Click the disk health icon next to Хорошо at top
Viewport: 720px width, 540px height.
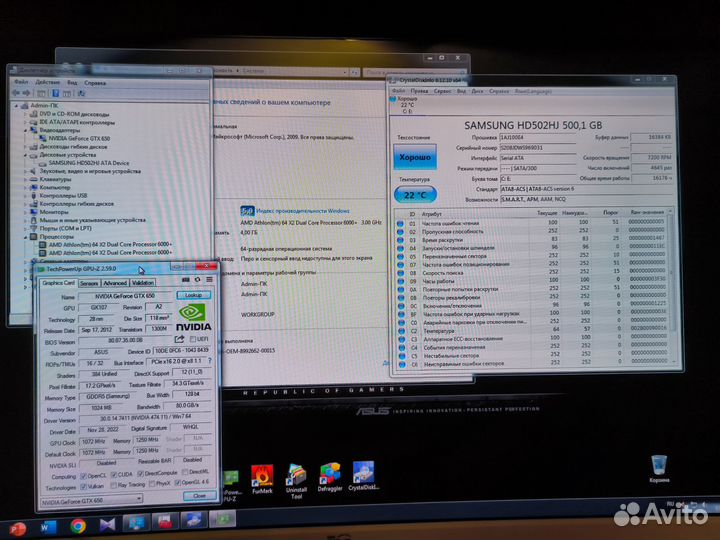tap(393, 99)
